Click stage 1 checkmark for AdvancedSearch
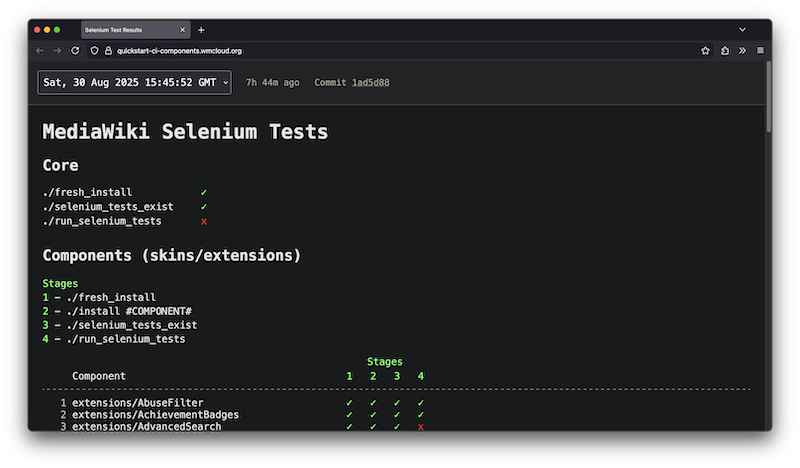 349,427
